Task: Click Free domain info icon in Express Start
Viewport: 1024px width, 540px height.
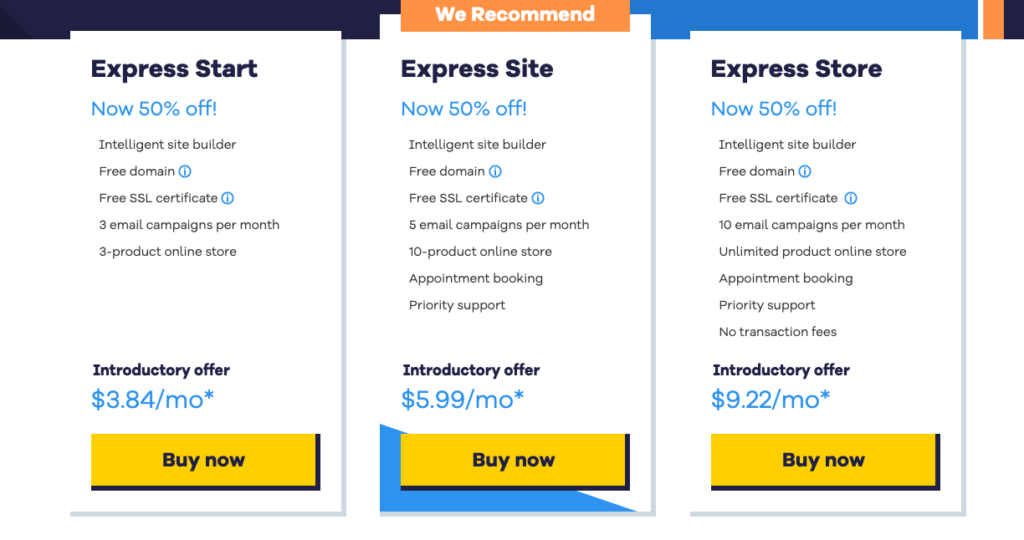Action: (185, 172)
